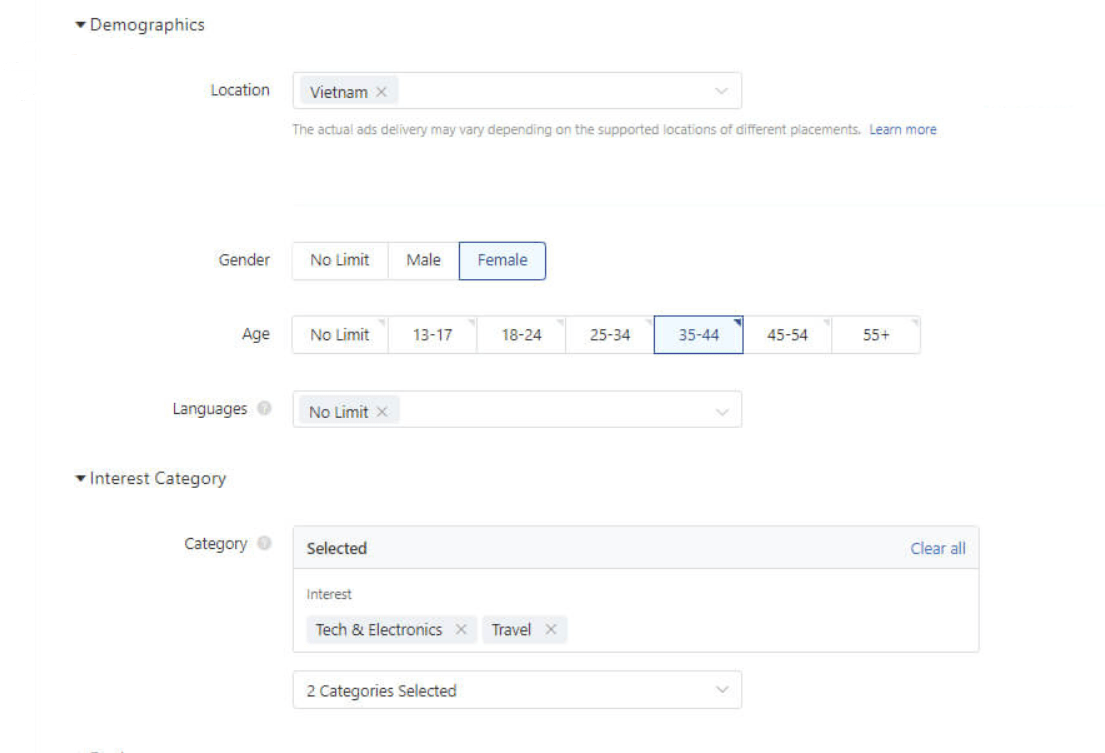Screen dimensions: 1105x753
Task: Toggle the 55+ age range
Action: [876, 335]
